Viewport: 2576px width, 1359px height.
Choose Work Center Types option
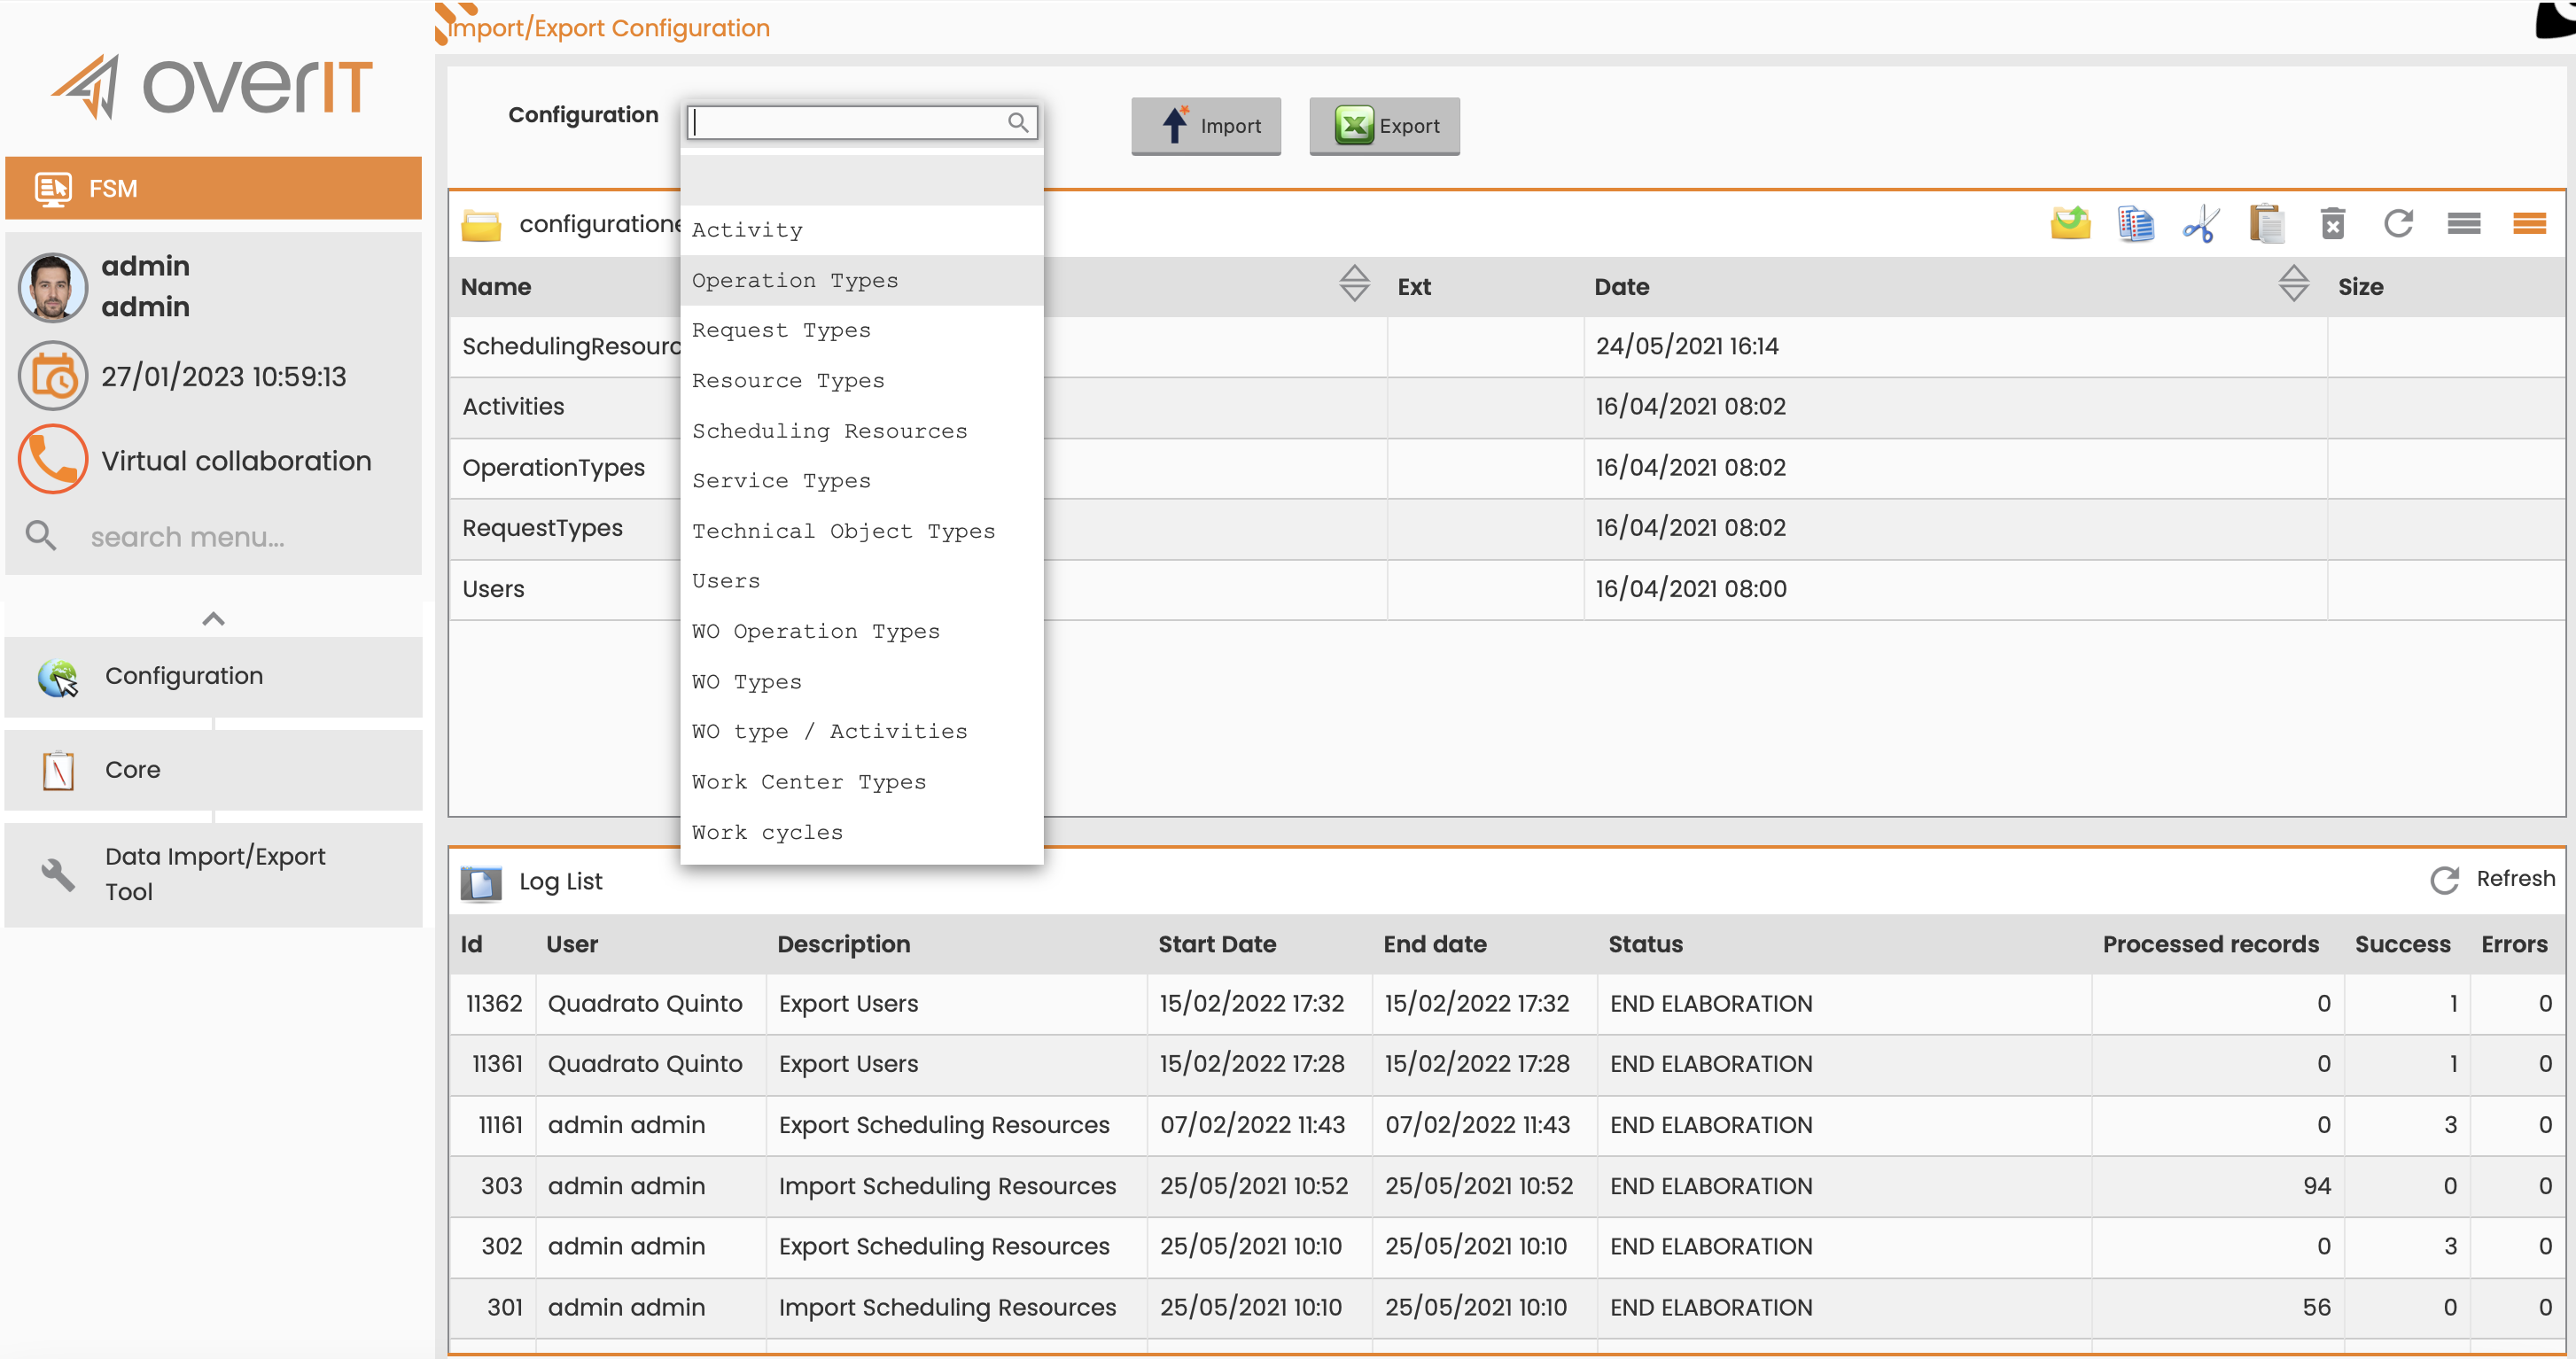[x=861, y=782]
